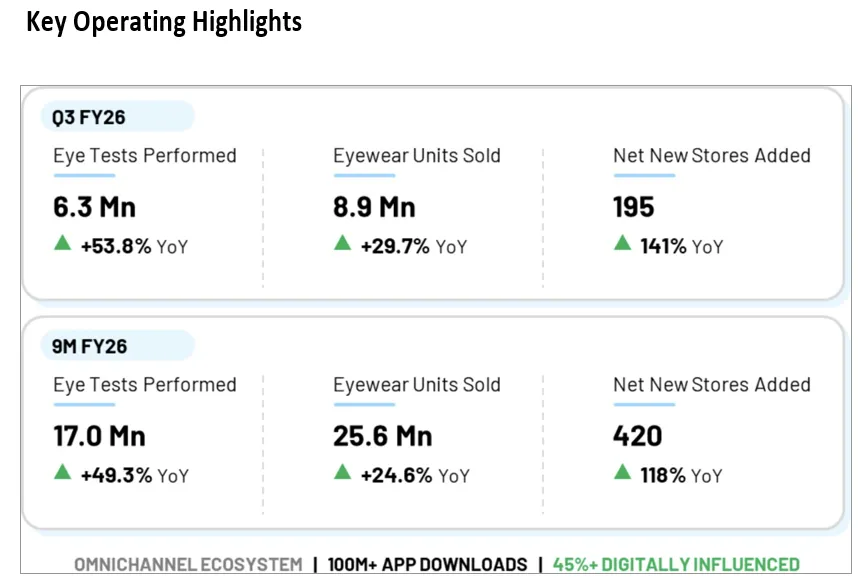Click the green arrow beside +29.7% YoY

point(343,242)
